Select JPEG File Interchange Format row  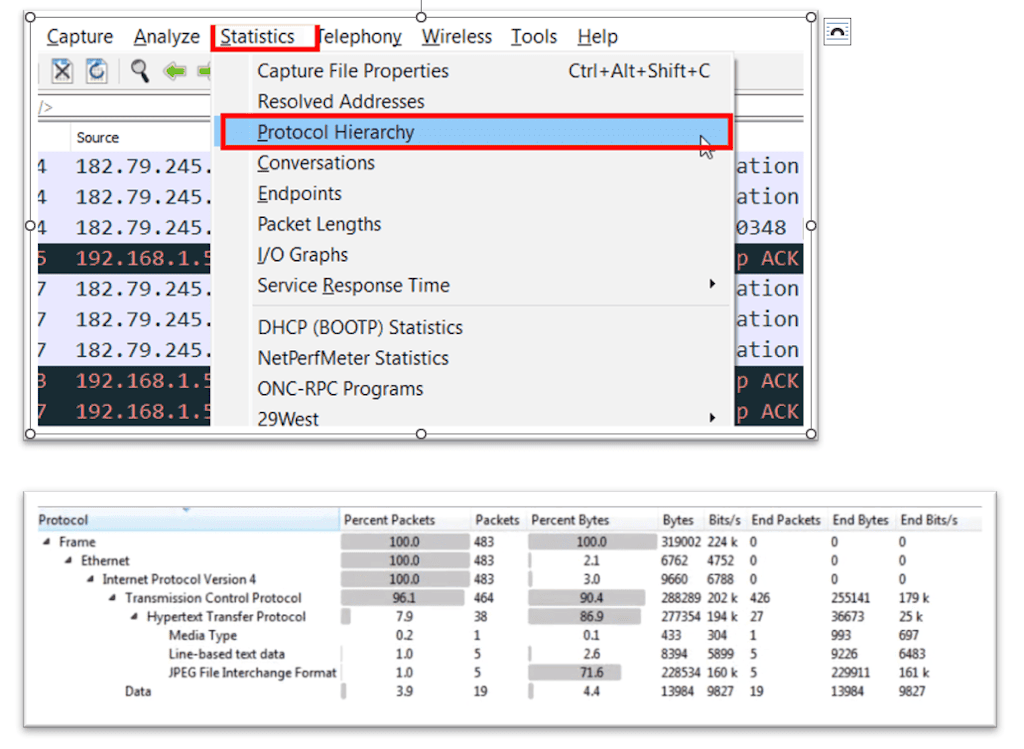pyautogui.click(x=509, y=673)
